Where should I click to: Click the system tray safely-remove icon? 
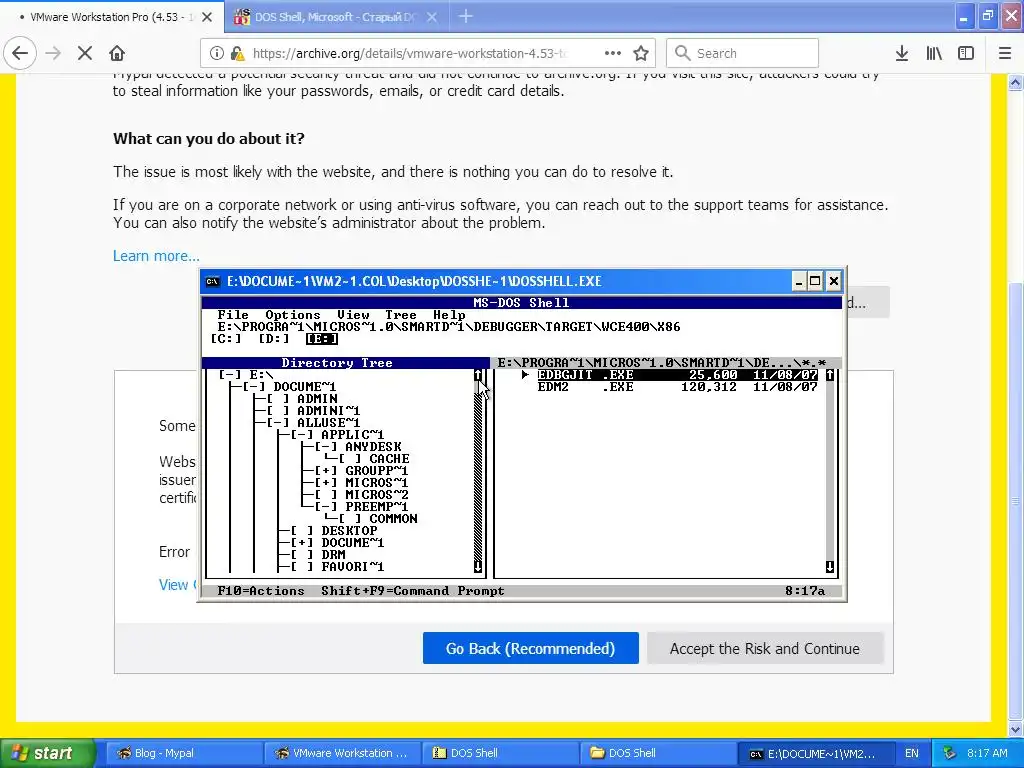coord(950,753)
